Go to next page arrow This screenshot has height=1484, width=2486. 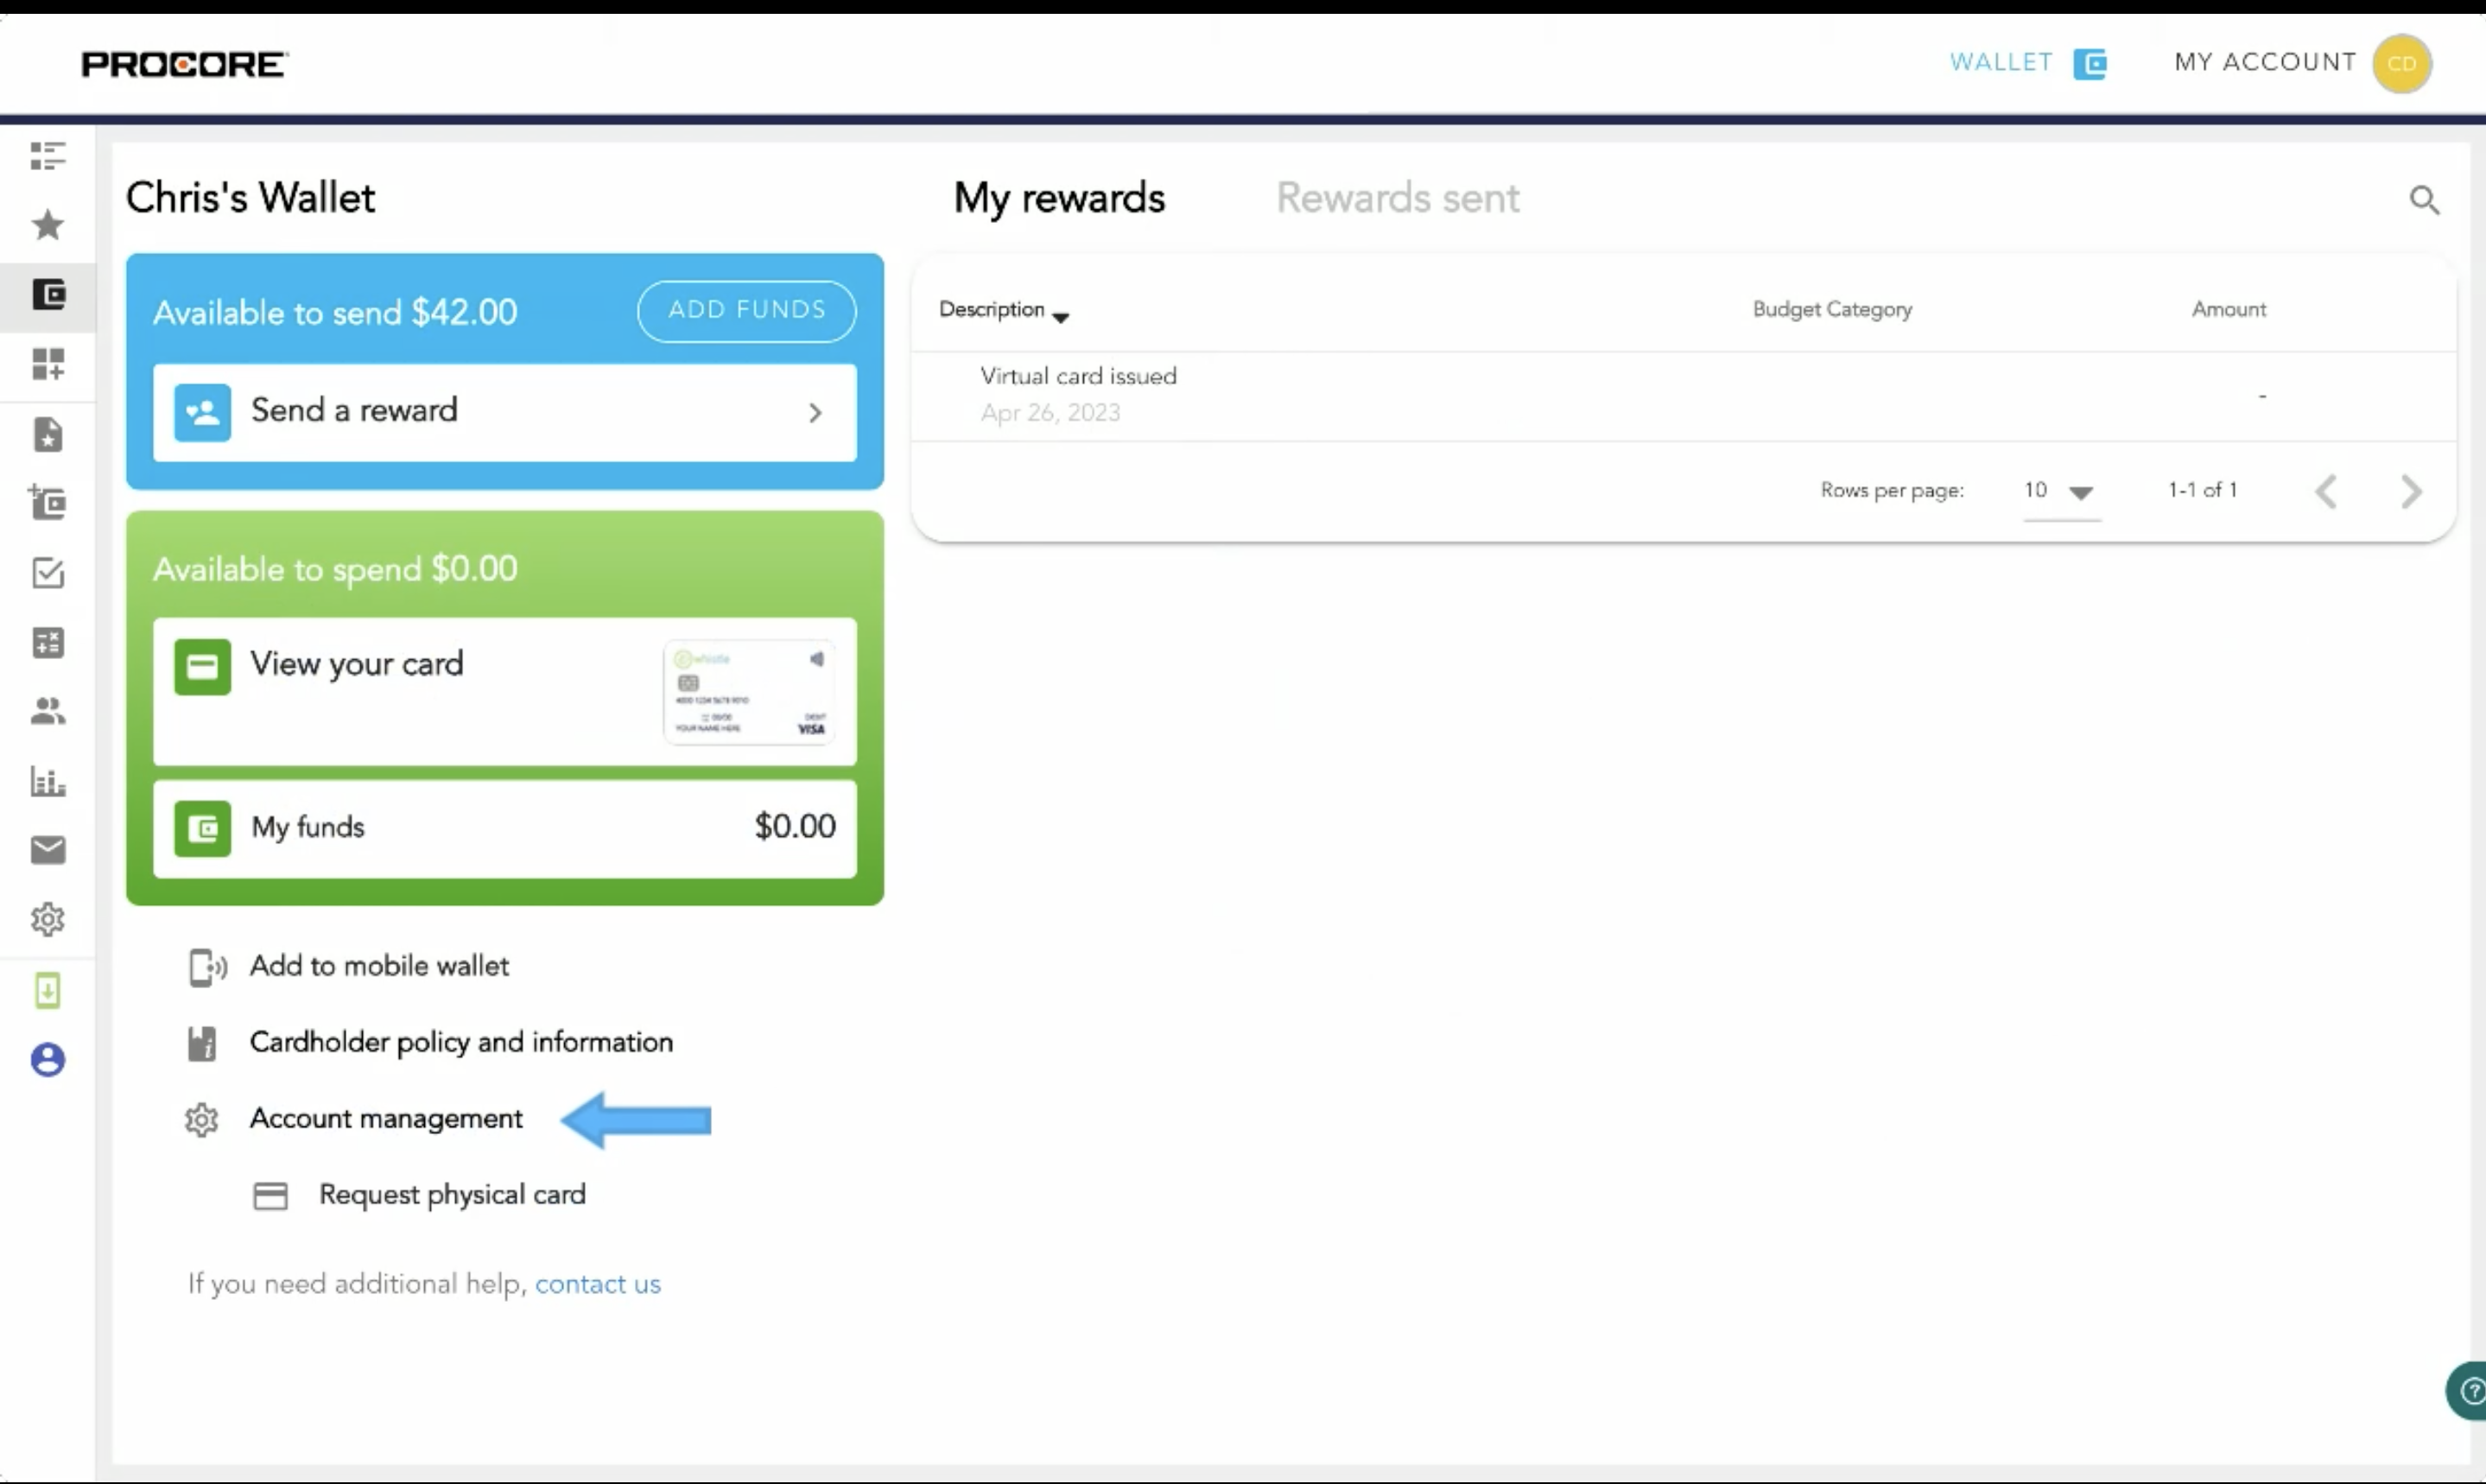tap(2411, 491)
